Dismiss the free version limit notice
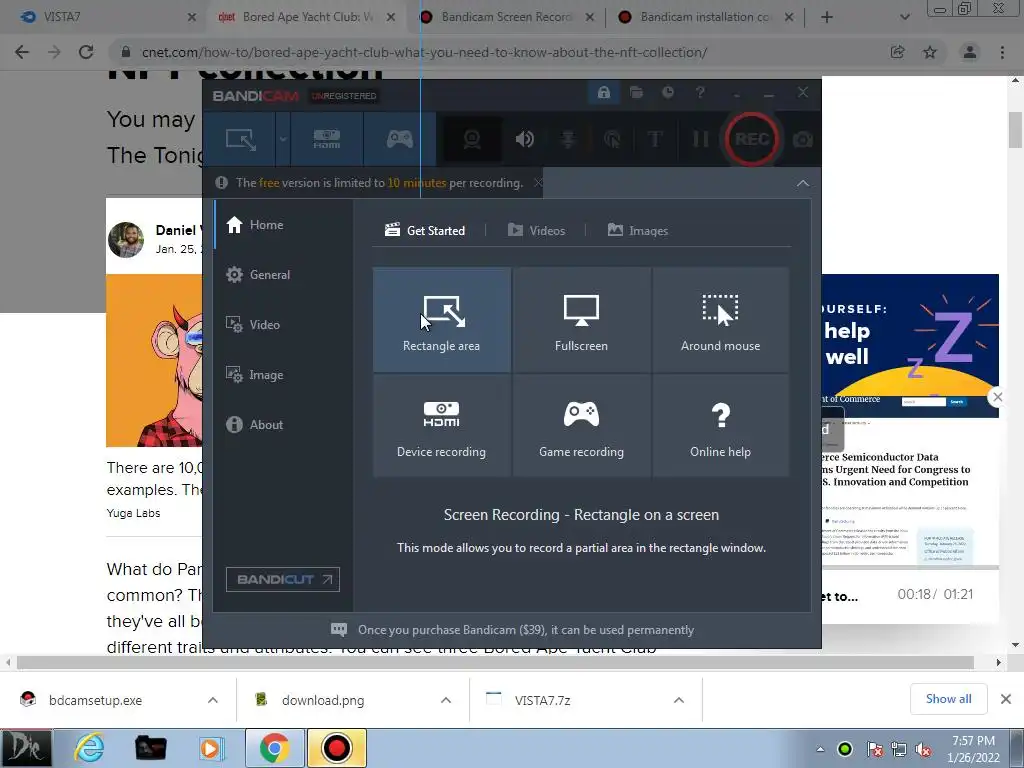Screen dimensions: 1024x768 pyautogui.click(x=537, y=183)
